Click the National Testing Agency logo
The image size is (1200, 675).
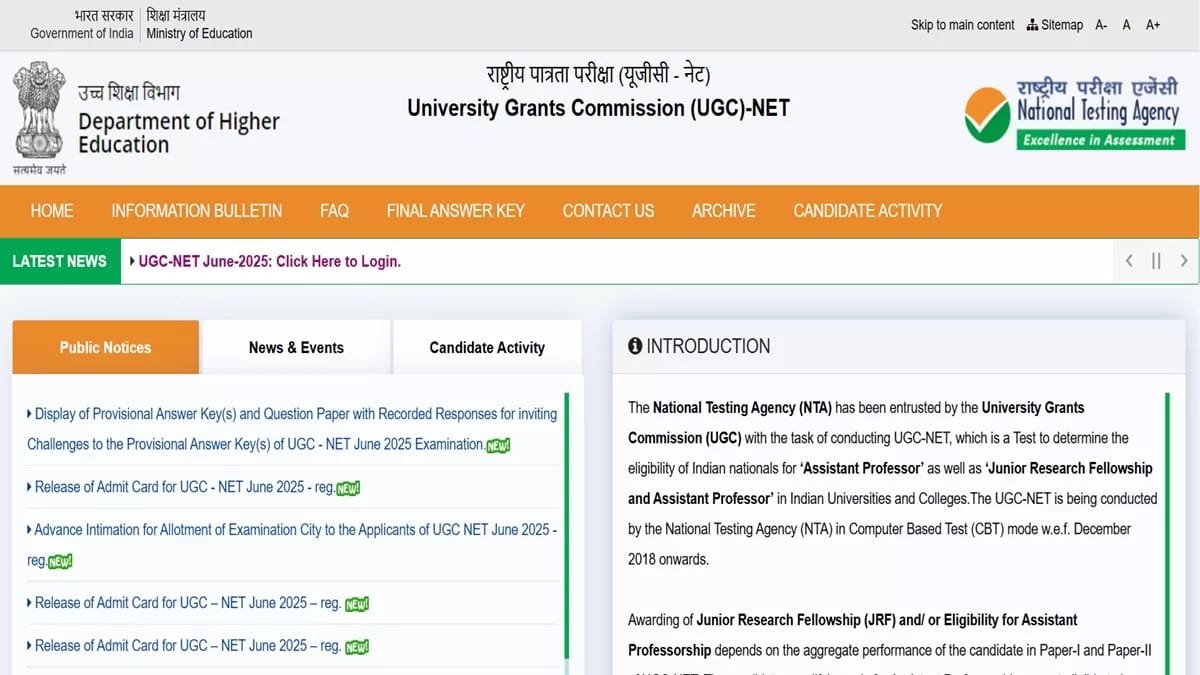point(1074,114)
